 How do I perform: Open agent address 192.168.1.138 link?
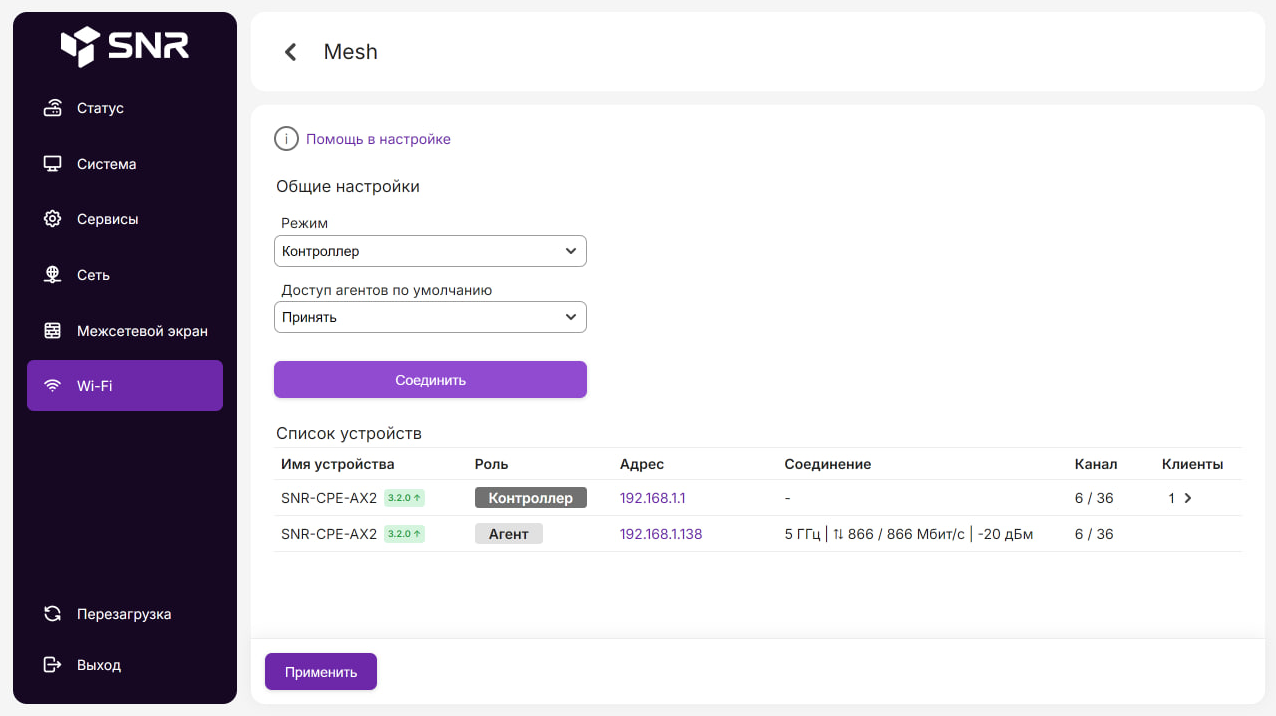click(661, 534)
